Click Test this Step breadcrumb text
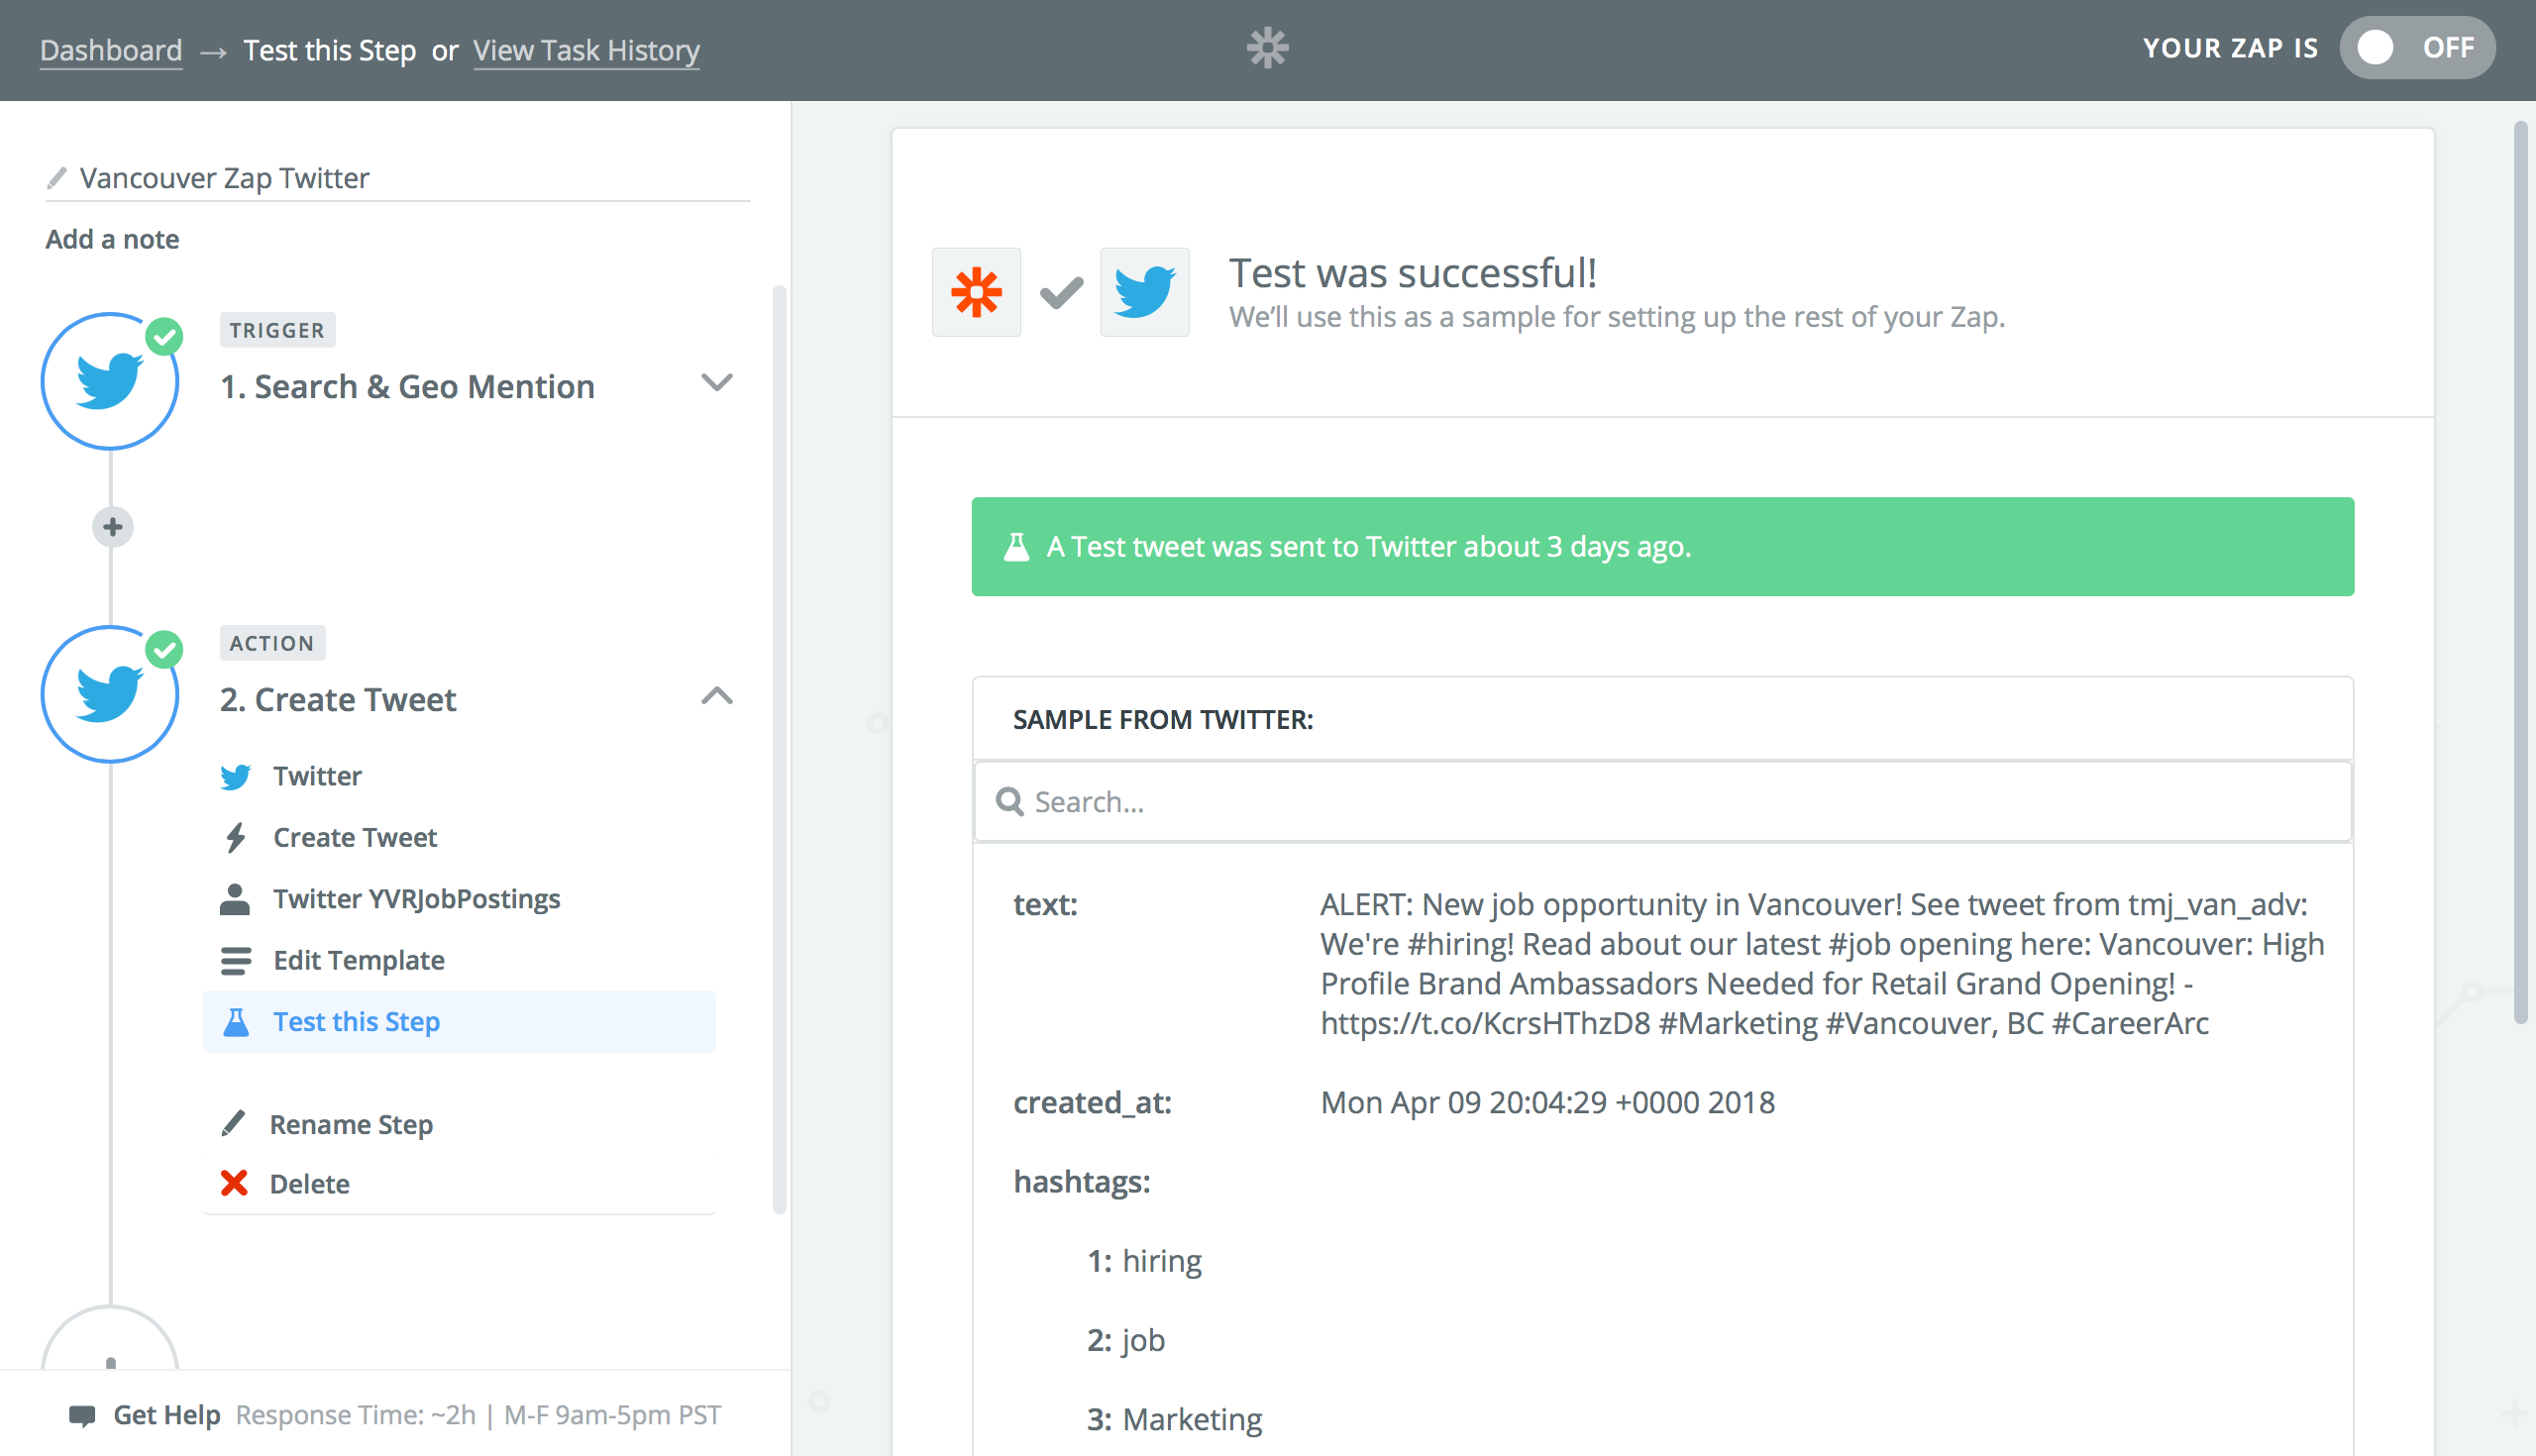2536x1456 pixels. click(x=330, y=50)
